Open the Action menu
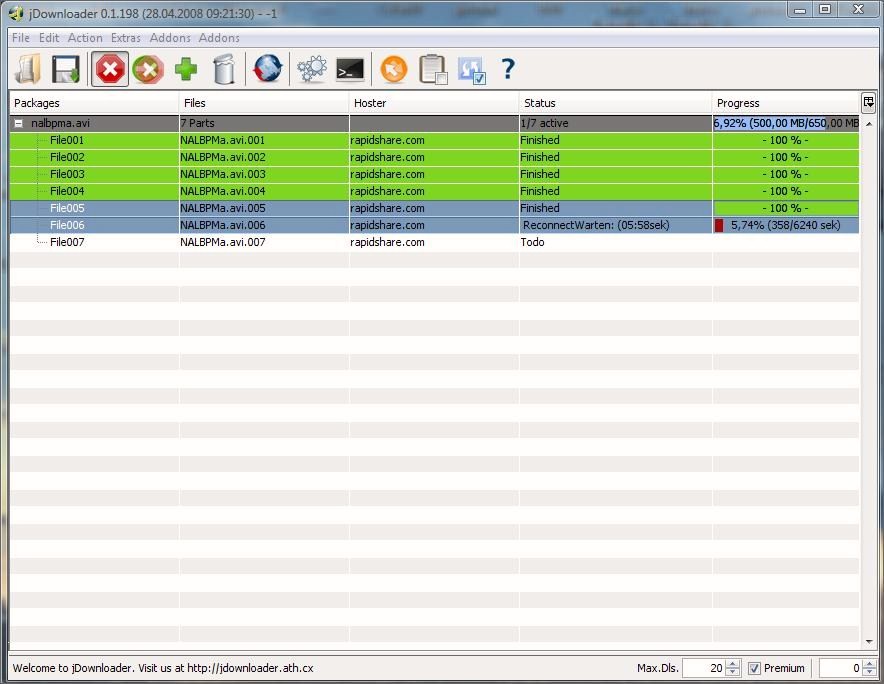884x684 pixels. (85, 38)
